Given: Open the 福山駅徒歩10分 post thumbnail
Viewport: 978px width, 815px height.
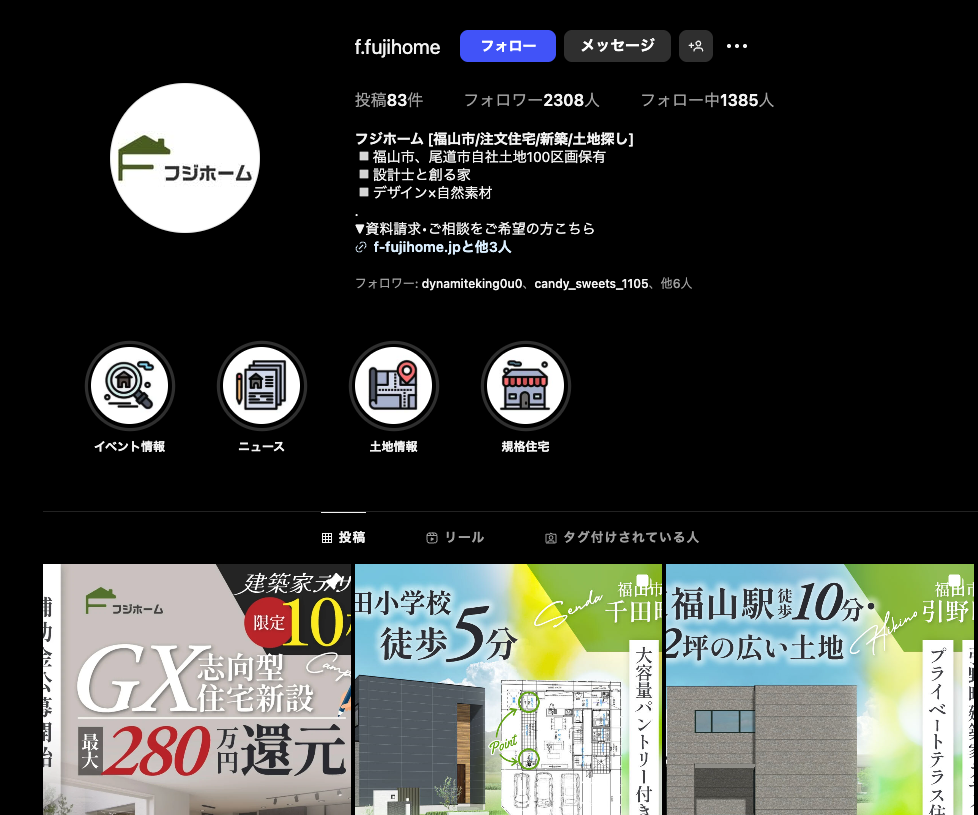Looking at the screenshot, I should click(819, 689).
